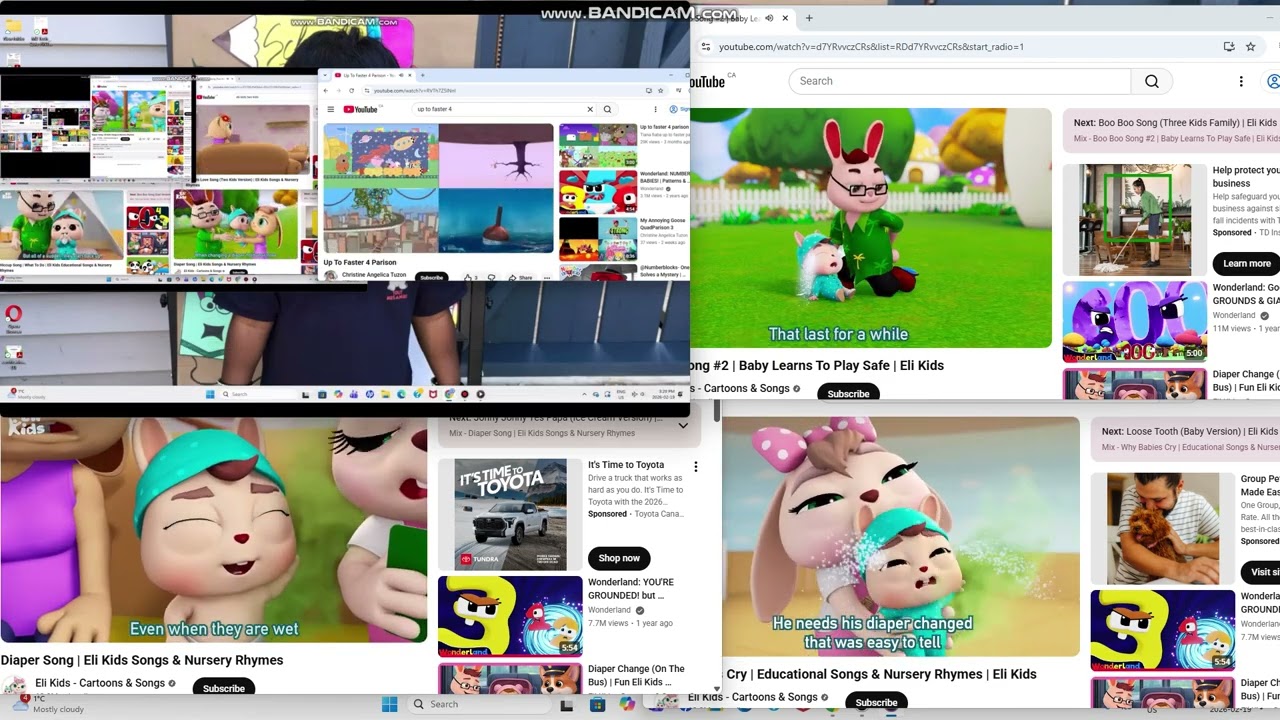Click YouTube logo in Up To Faster window
This screenshot has width=1280, height=720.
(361, 109)
